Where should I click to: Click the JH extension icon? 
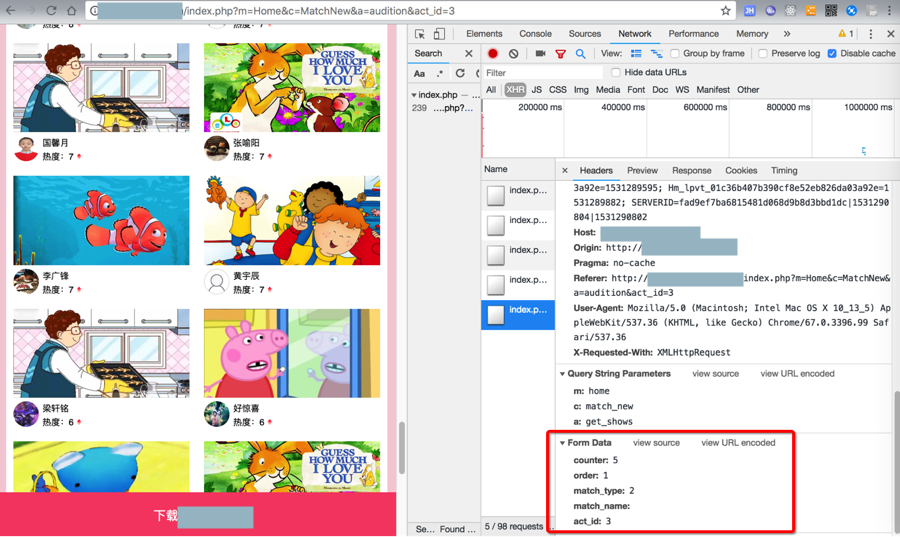[x=750, y=10]
